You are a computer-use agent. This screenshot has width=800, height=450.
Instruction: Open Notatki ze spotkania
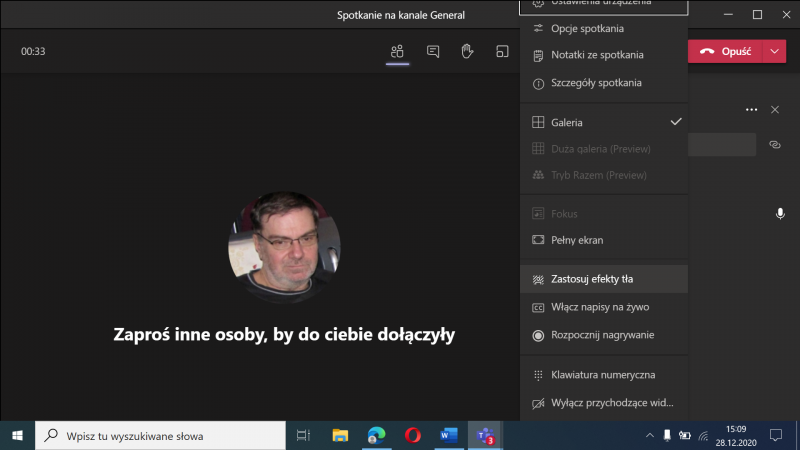(x=604, y=55)
